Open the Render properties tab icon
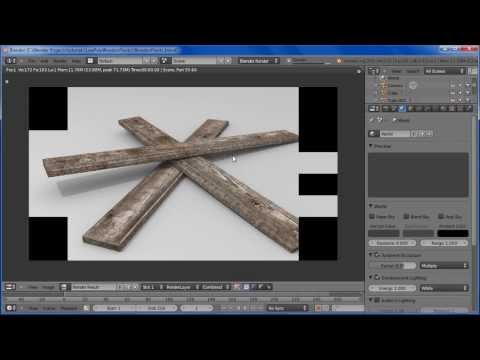480x360 pixels. 386,108
